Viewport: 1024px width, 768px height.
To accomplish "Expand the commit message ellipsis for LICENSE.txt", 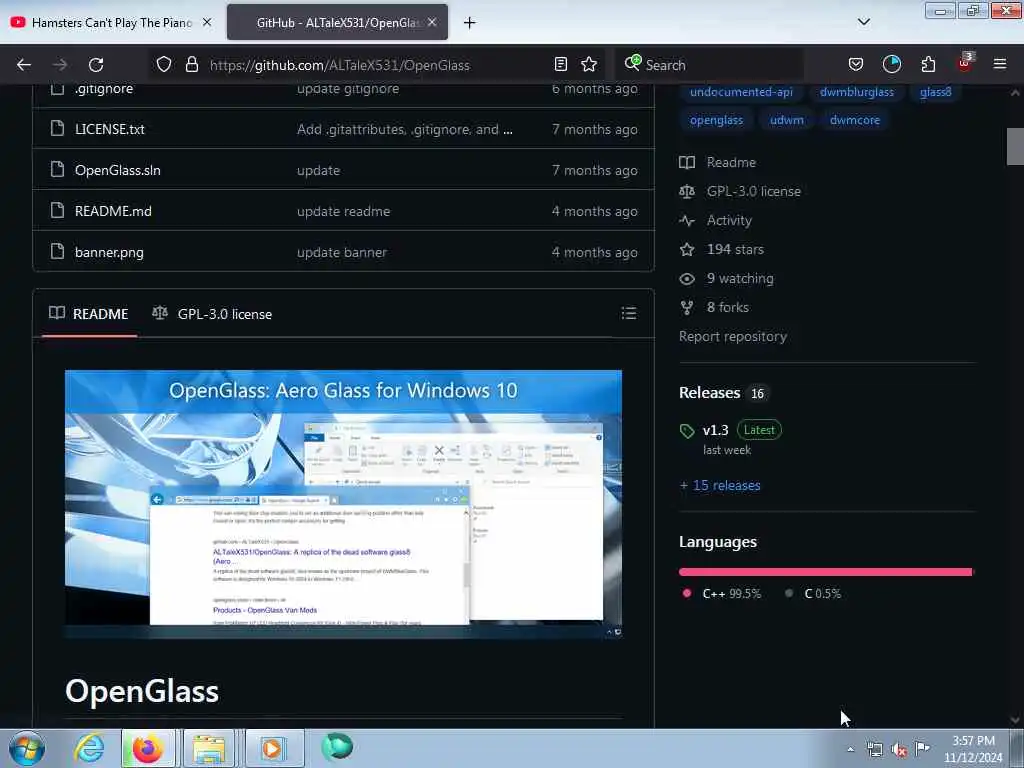I will 508,130.
